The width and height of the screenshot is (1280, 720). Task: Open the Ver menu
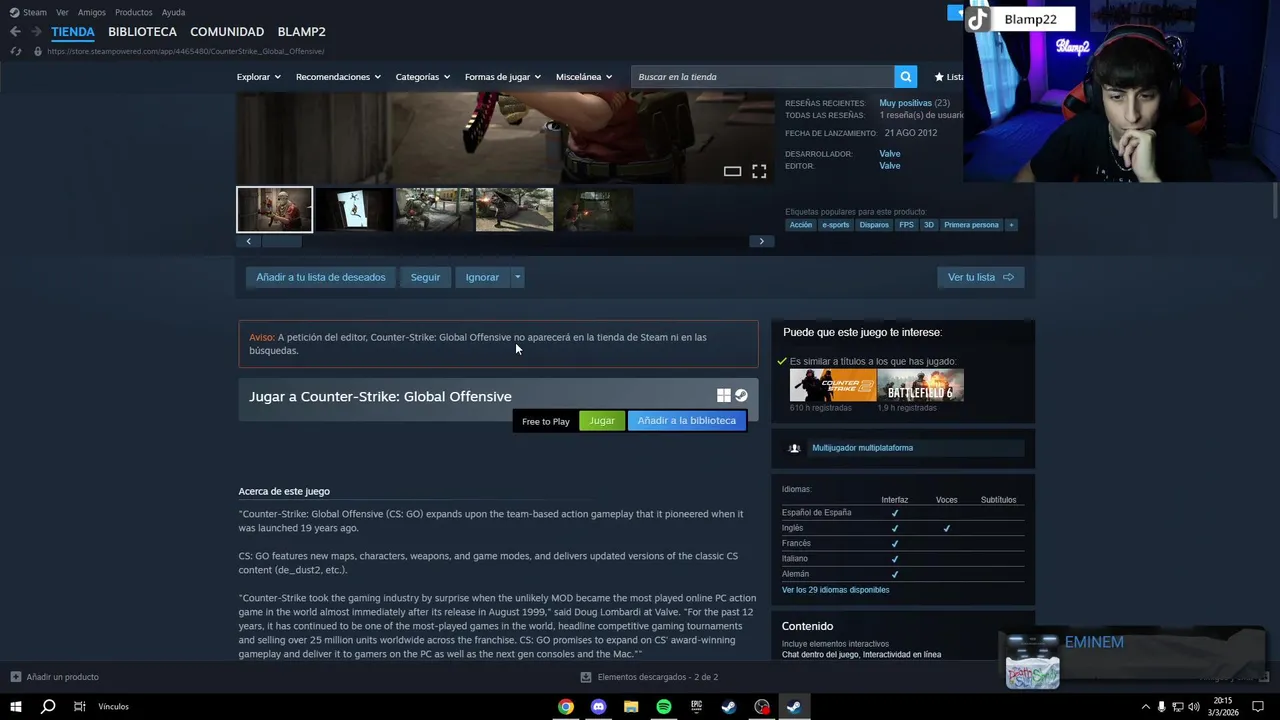pyautogui.click(x=63, y=12)
